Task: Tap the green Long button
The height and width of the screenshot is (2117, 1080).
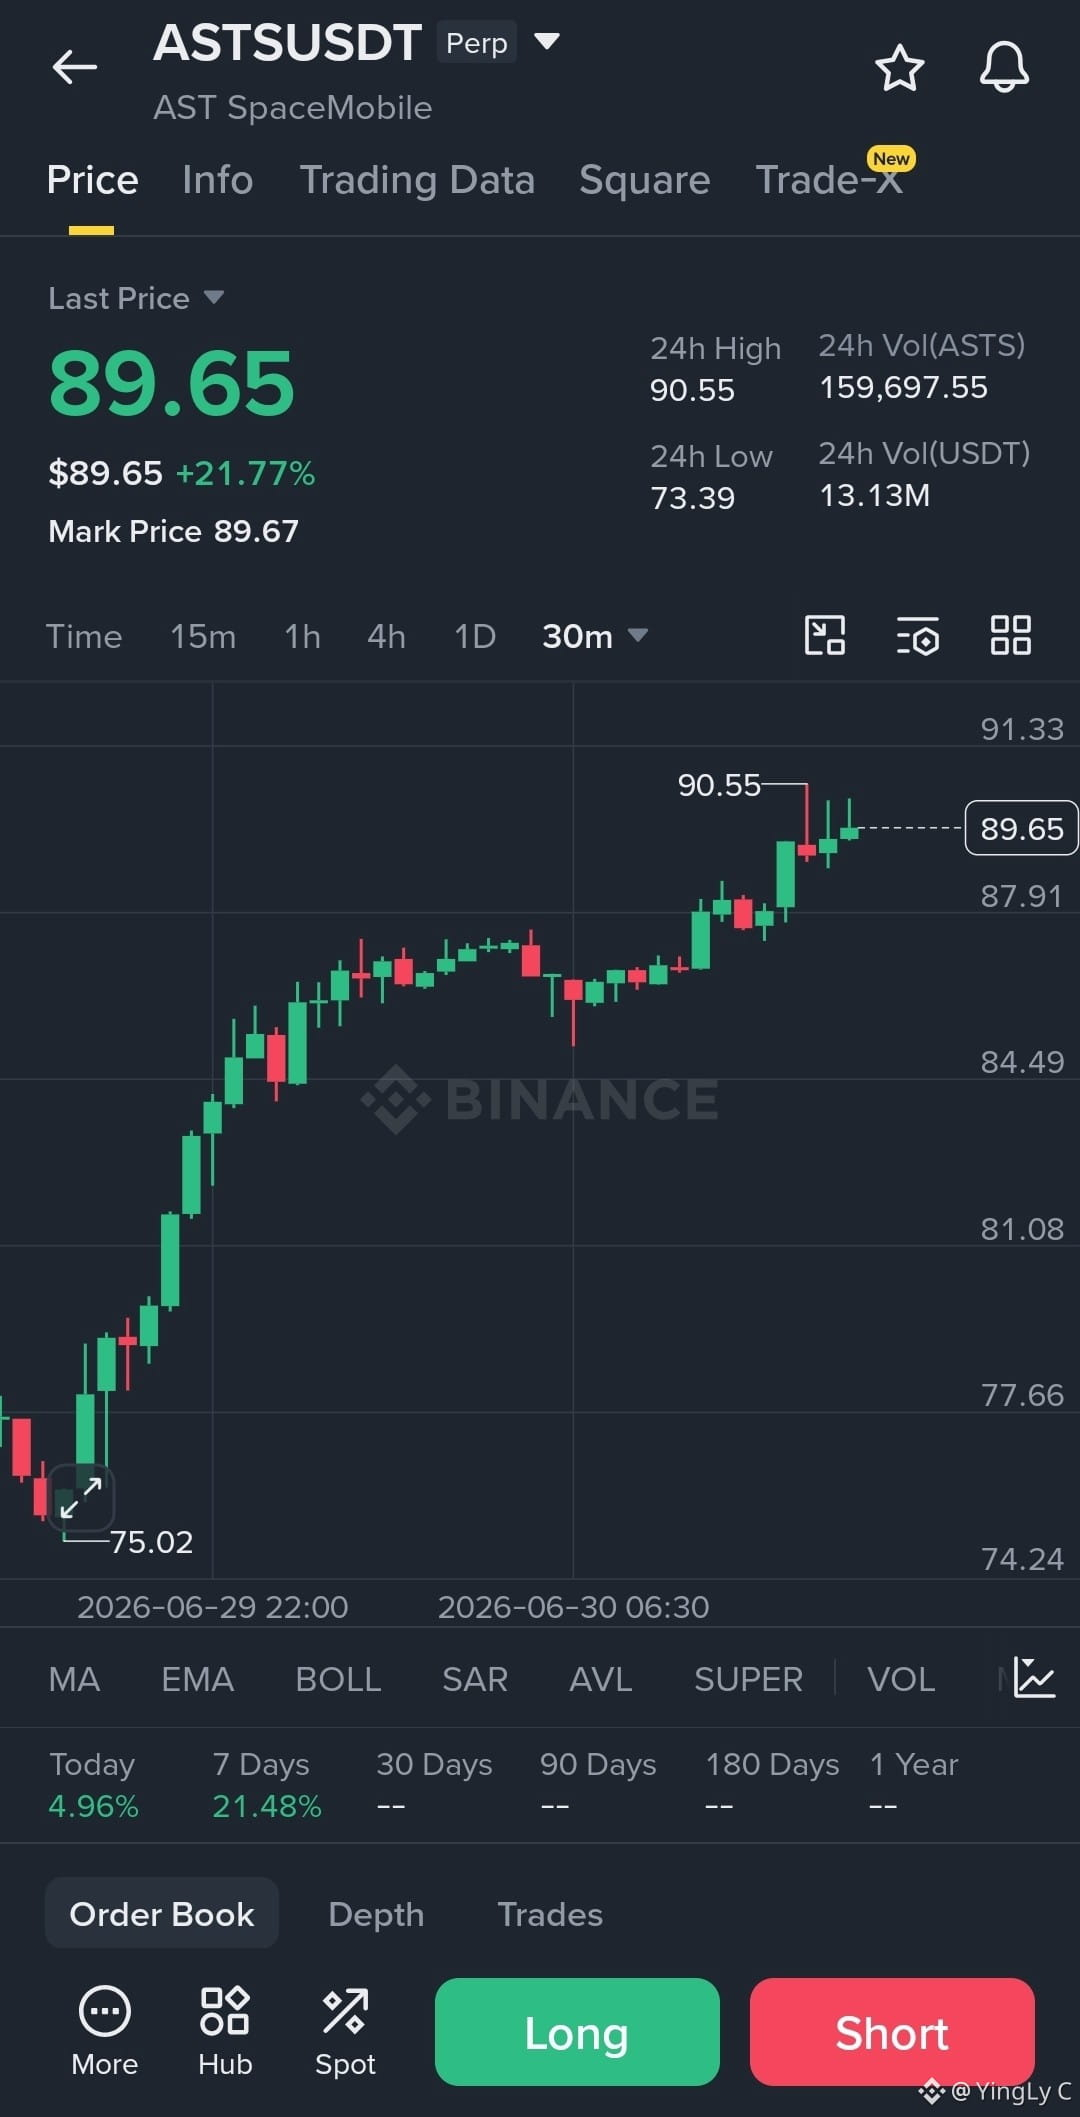Action: (577, 2032)
